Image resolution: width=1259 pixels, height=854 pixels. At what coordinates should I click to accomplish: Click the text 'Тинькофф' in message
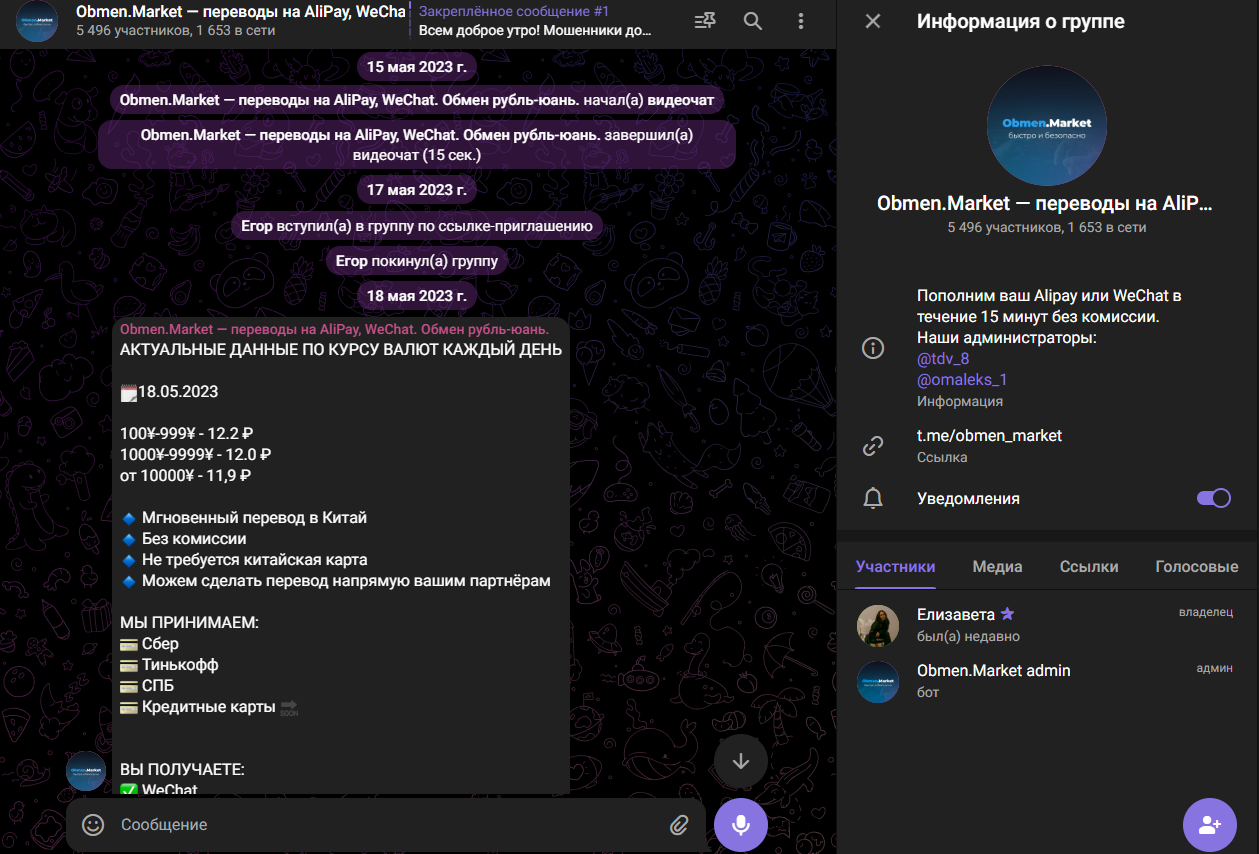coord(180,665)
